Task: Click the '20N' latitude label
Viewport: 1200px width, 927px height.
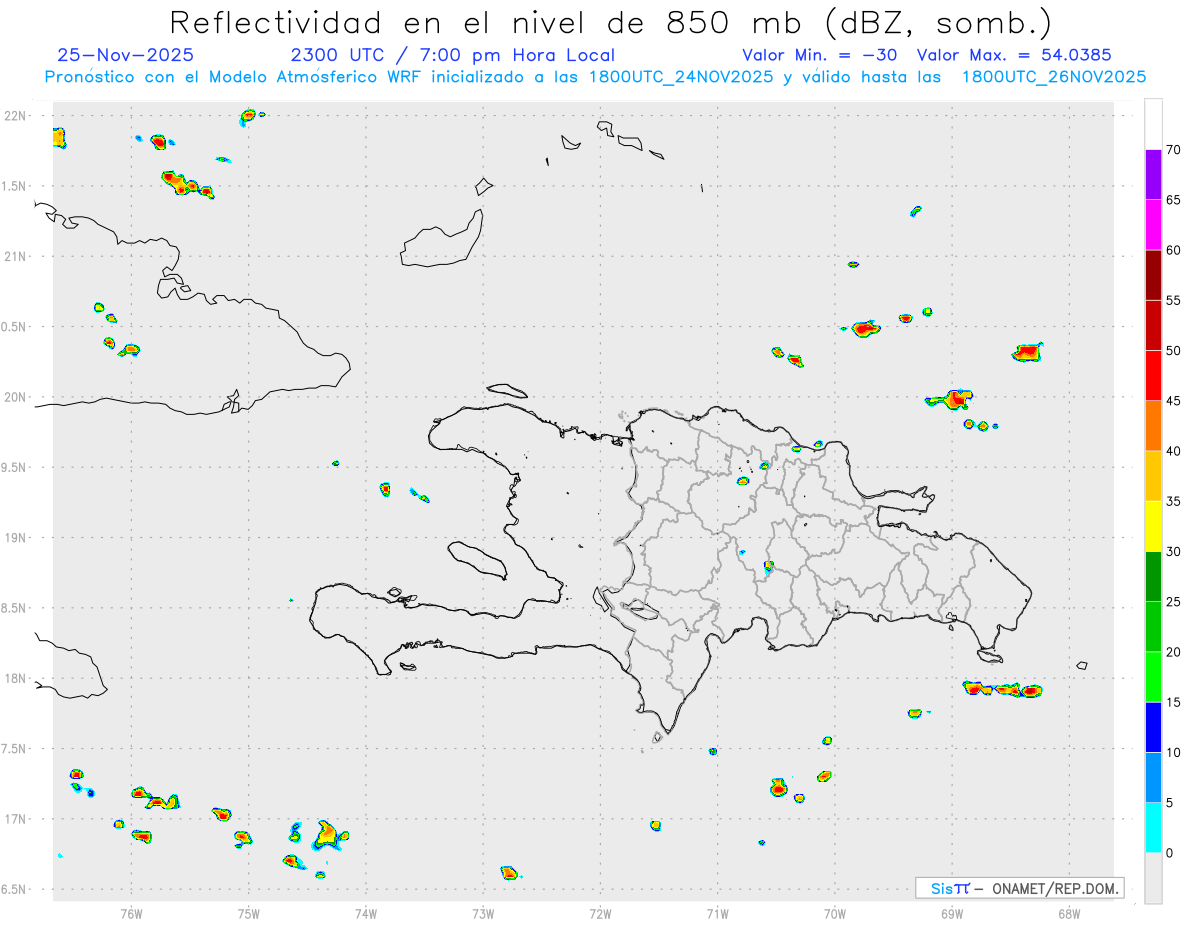Action: (14, 397)
